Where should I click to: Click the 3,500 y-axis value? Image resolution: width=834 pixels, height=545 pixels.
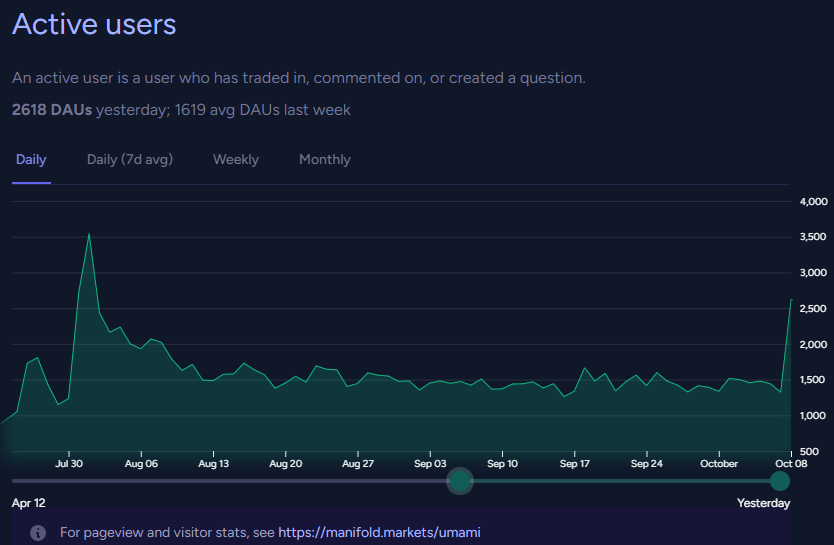(813, 237)
